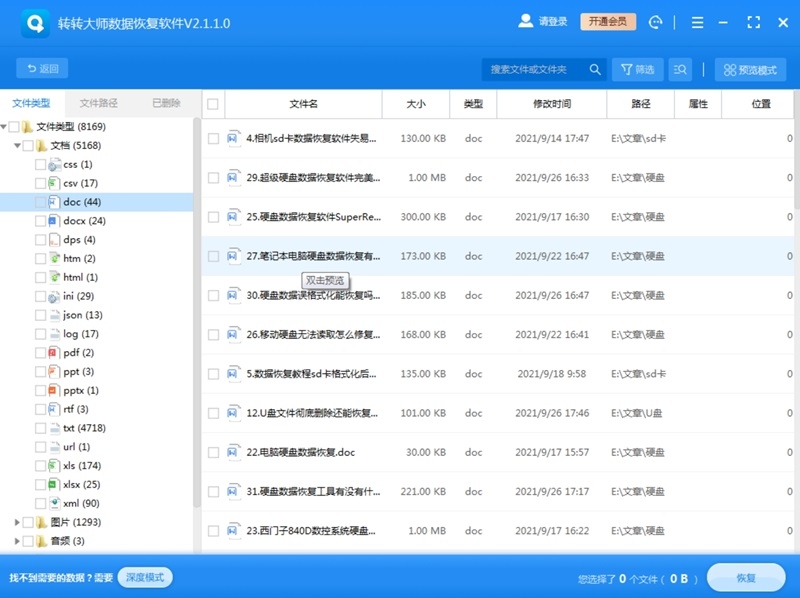Viewport: 800px width, 598px height.
Task: Open advanced search icon beside the filter
Action: click(679, 69)
